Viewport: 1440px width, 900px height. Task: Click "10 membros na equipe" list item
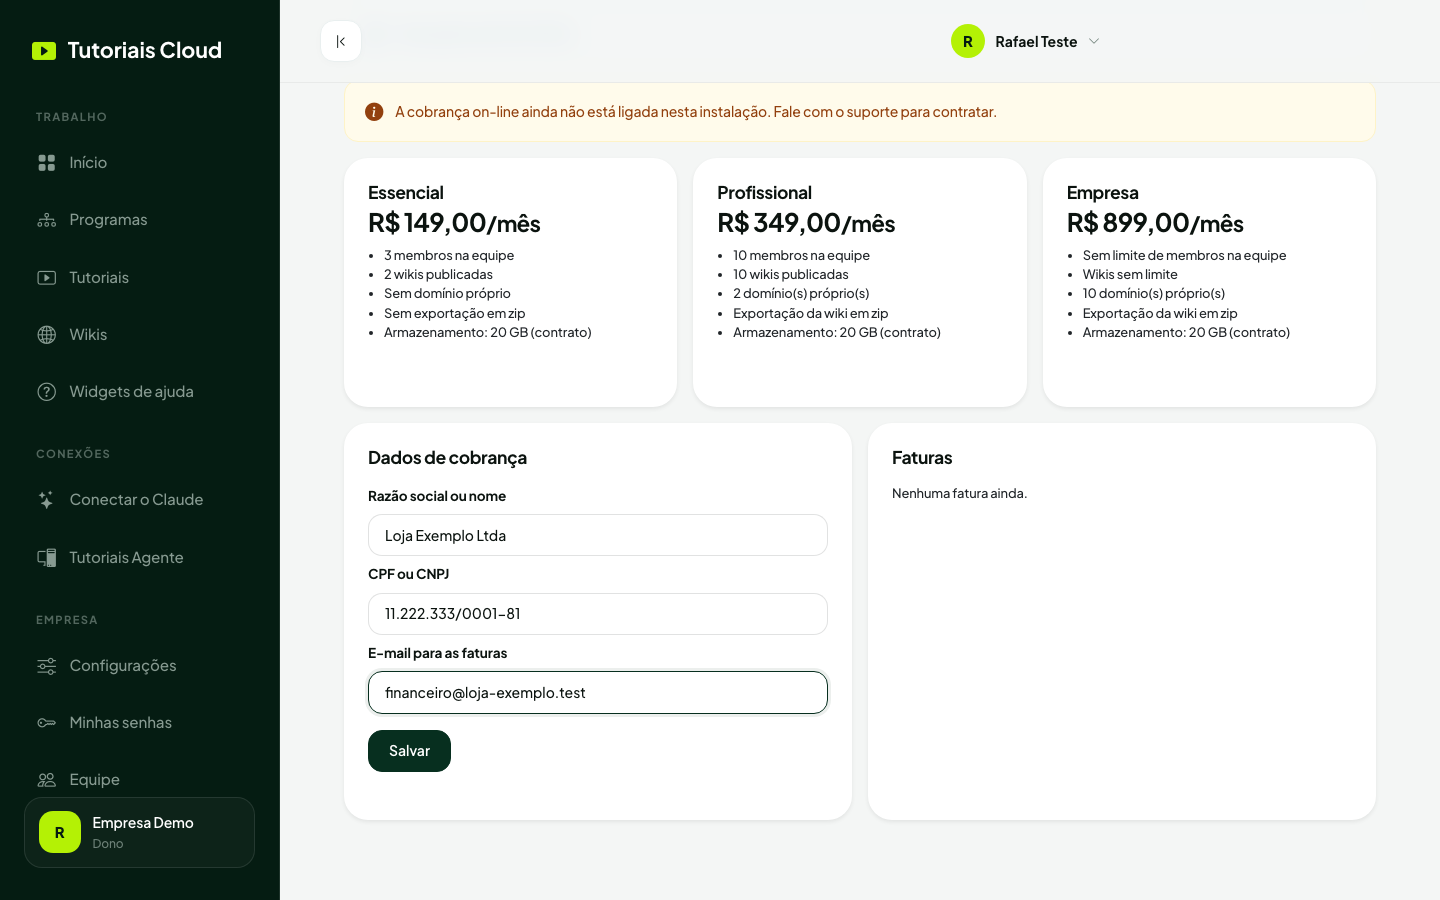coord(801,255)
